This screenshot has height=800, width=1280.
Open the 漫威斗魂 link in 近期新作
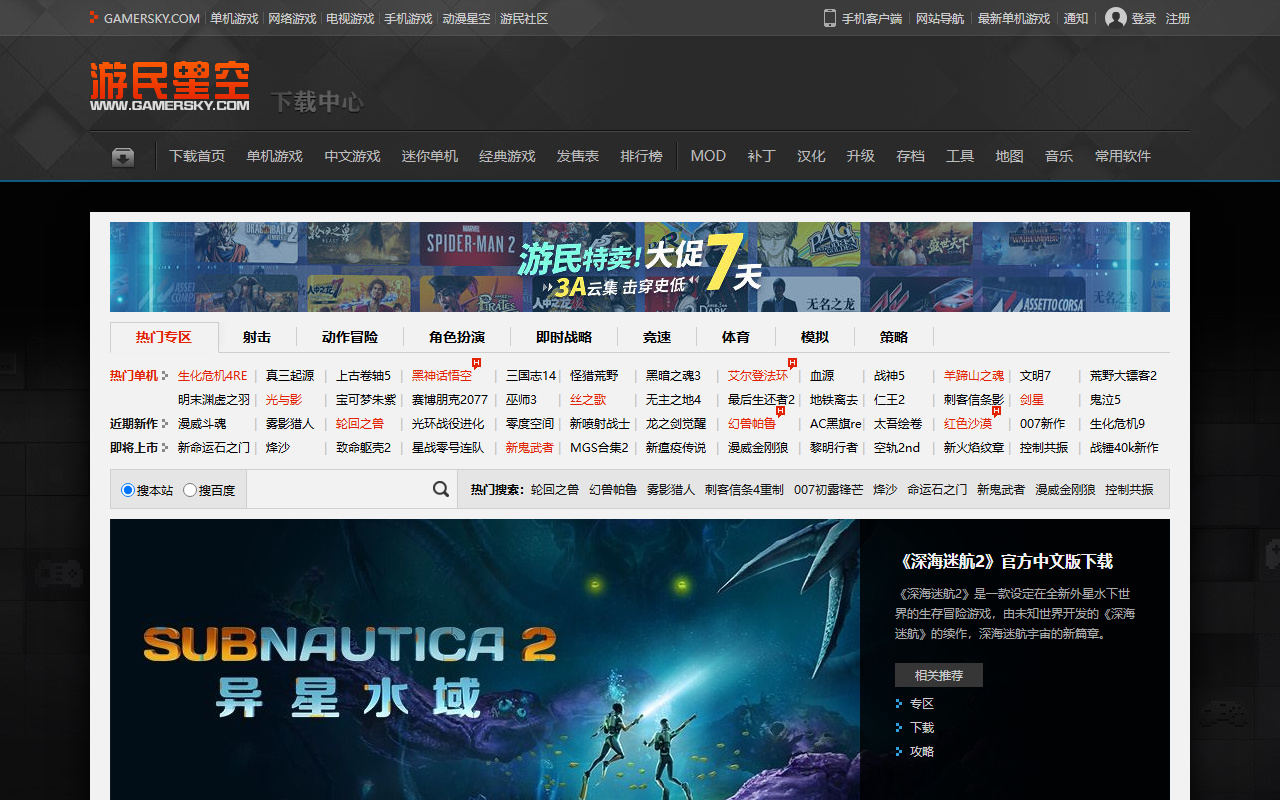tap(202, 424)
